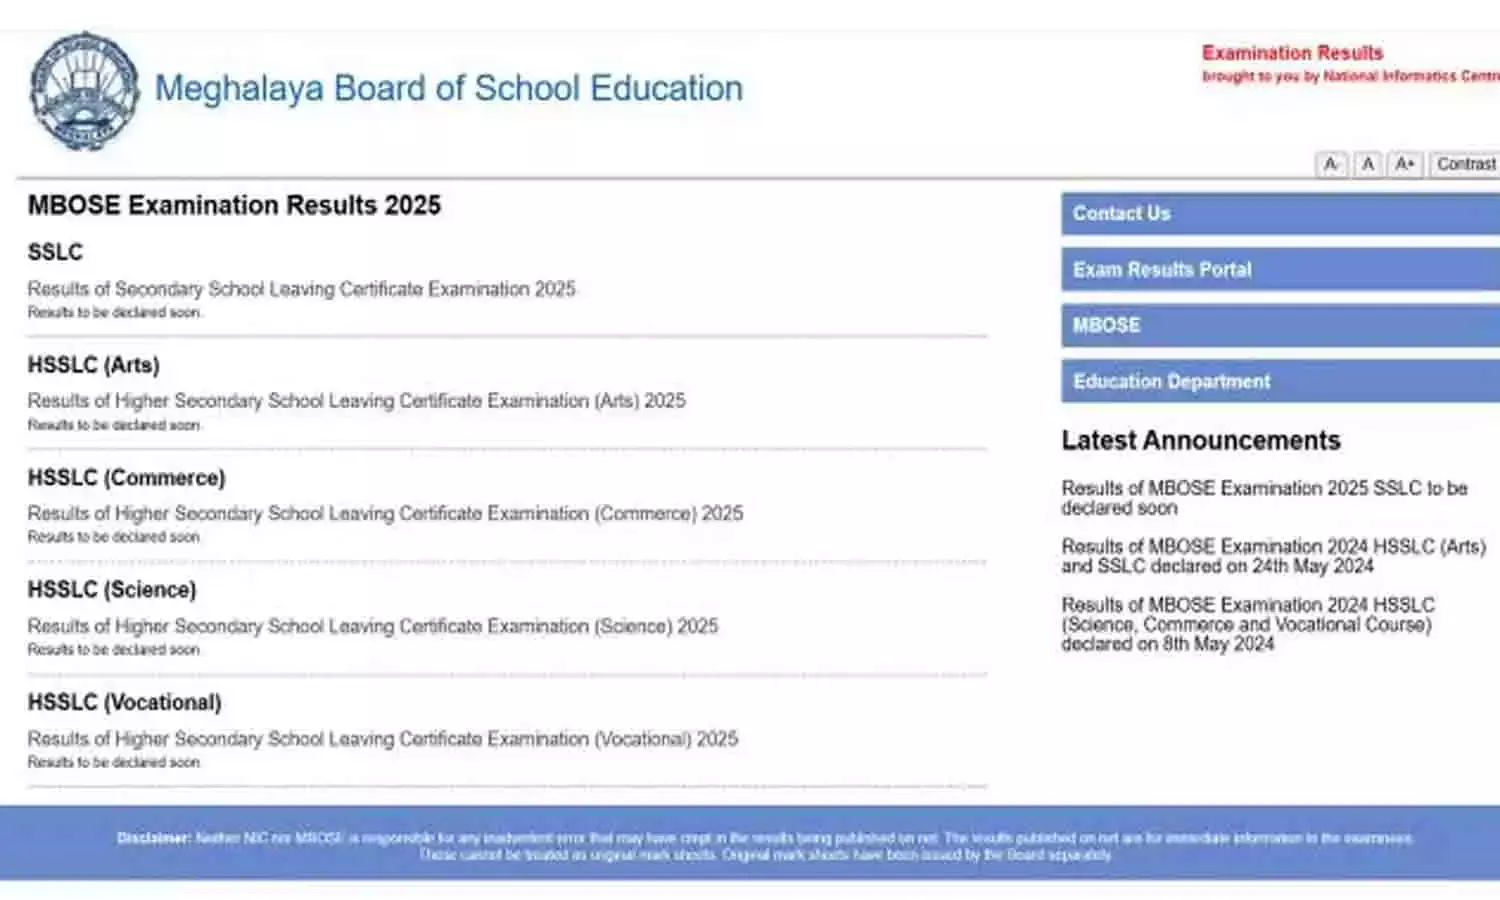Toggle the Contrast display mode
This screenshot has height=900, width=1500.
(x=1464, y=163)
